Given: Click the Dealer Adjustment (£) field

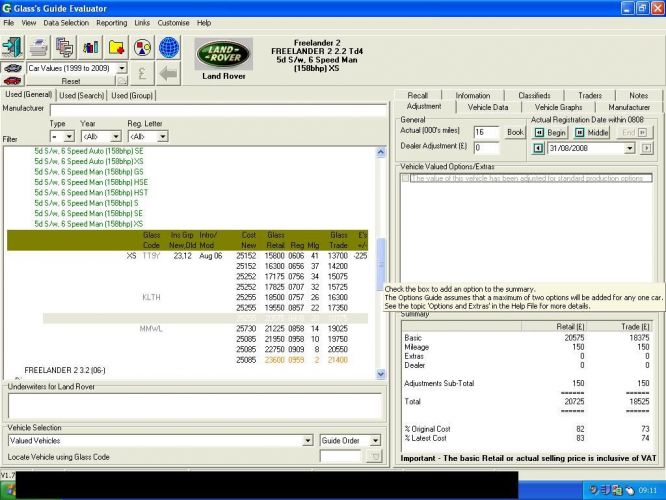Looking at the screenshot, I should click(x=486, y=148).
